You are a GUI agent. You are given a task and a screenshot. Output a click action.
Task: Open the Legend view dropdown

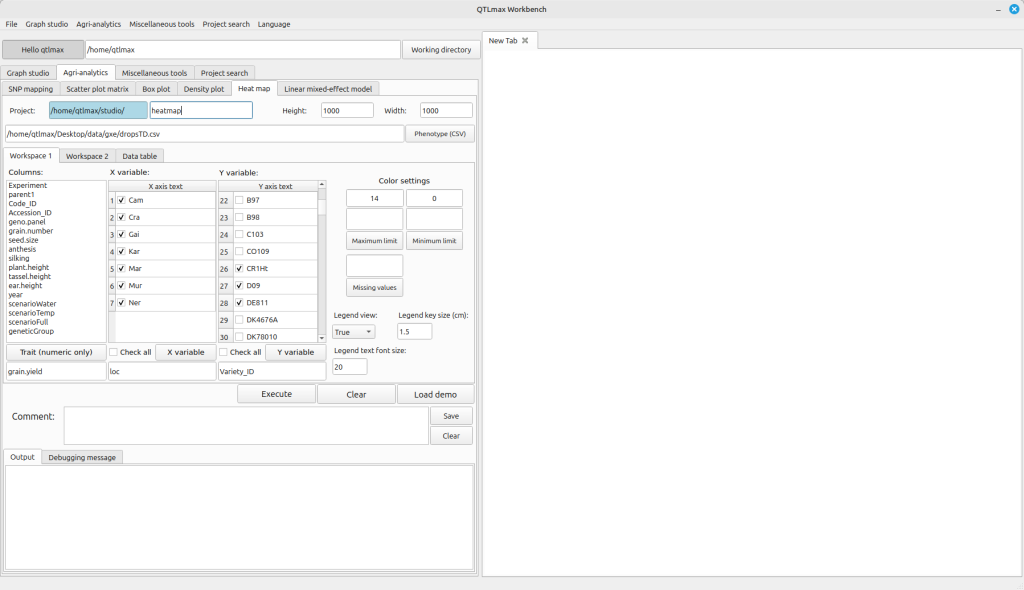coord(354,332)
